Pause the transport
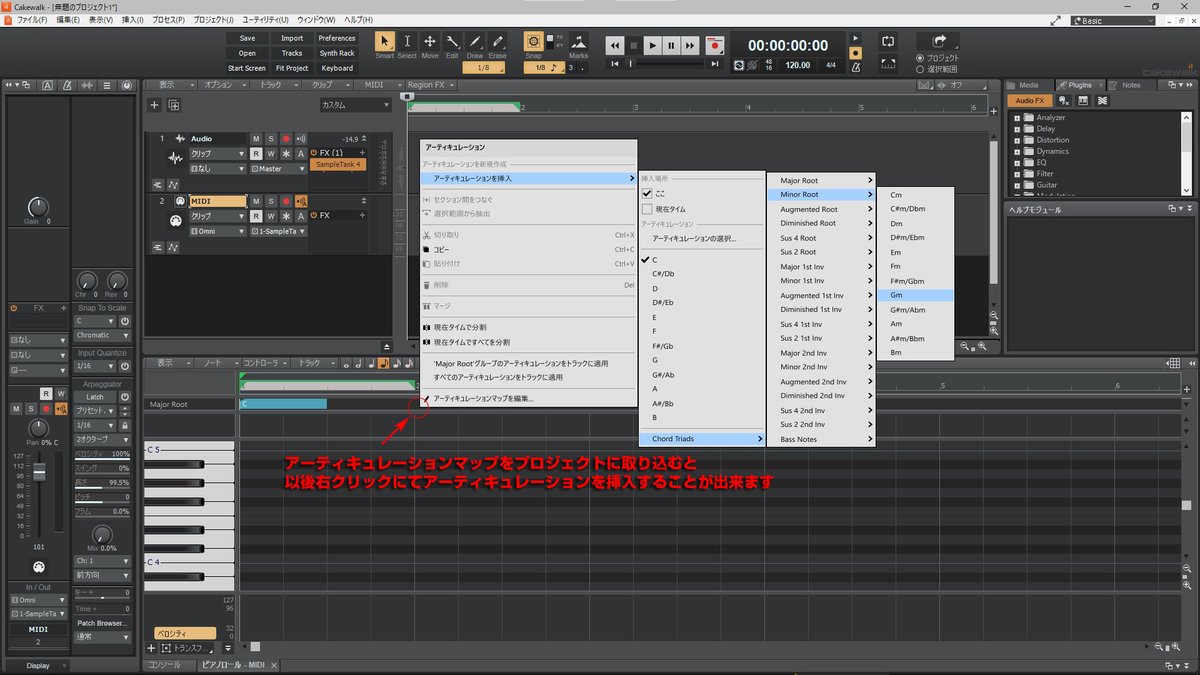This screenshot has width=1200, height=675. pos(671,45)
